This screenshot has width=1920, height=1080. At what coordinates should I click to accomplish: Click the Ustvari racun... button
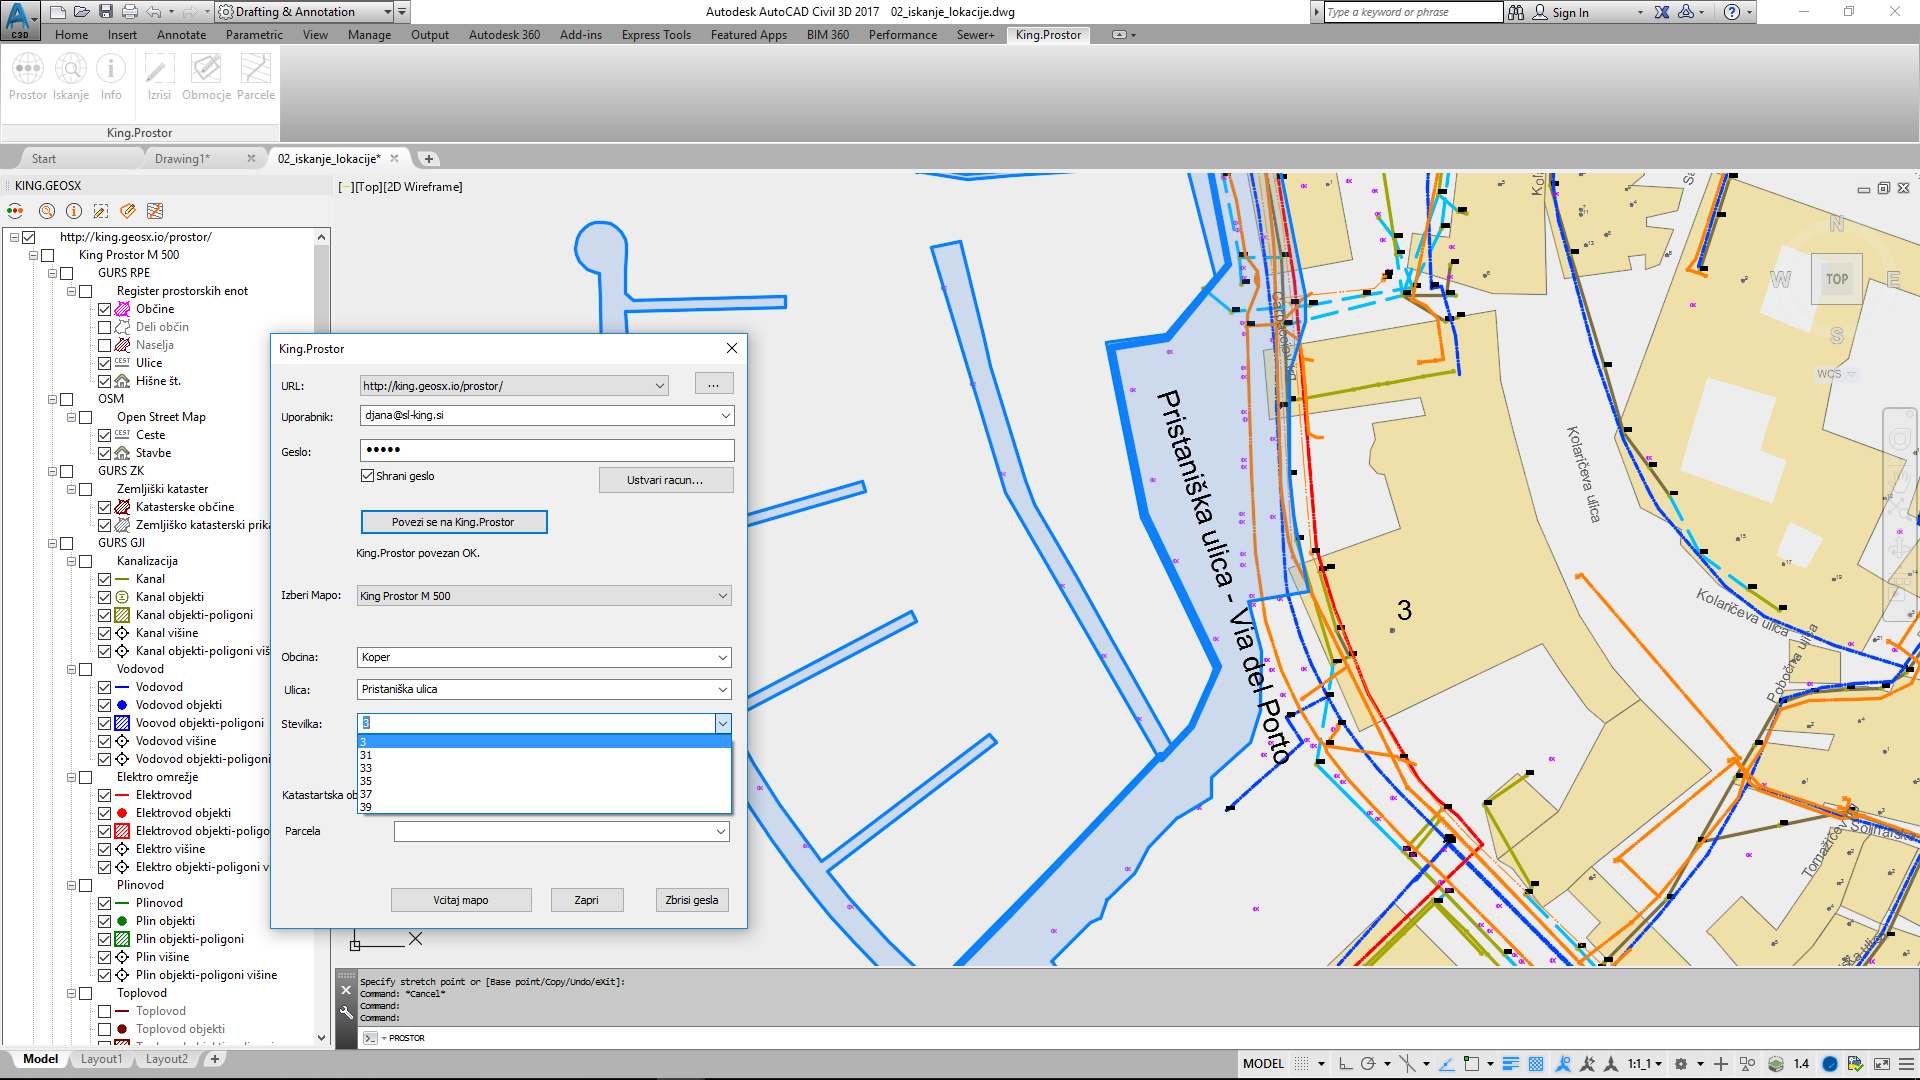[x=666, y=480]
